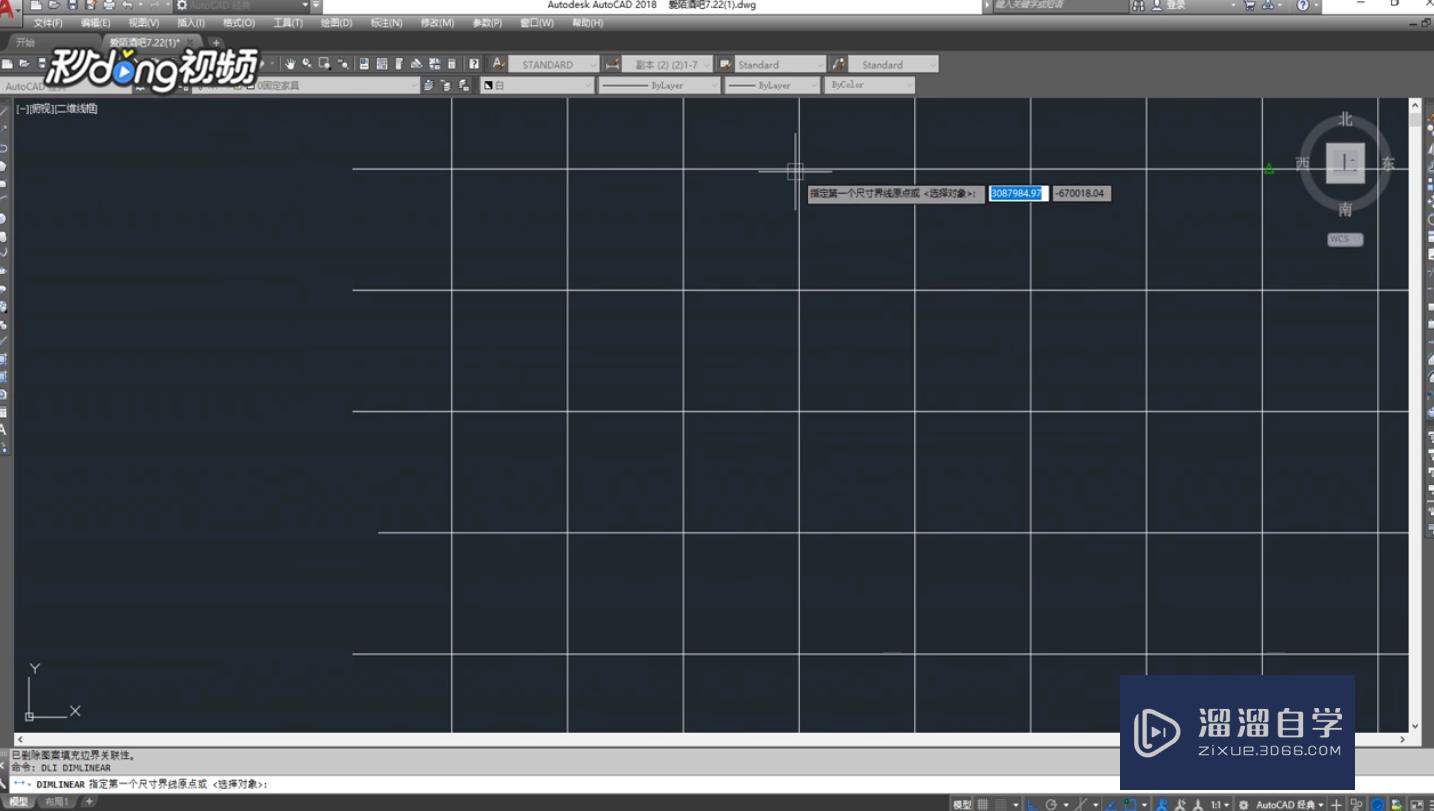Toggle polar tracking in status bar
Viewport: 1434px width, 811px height.
tap(1051, 804)
